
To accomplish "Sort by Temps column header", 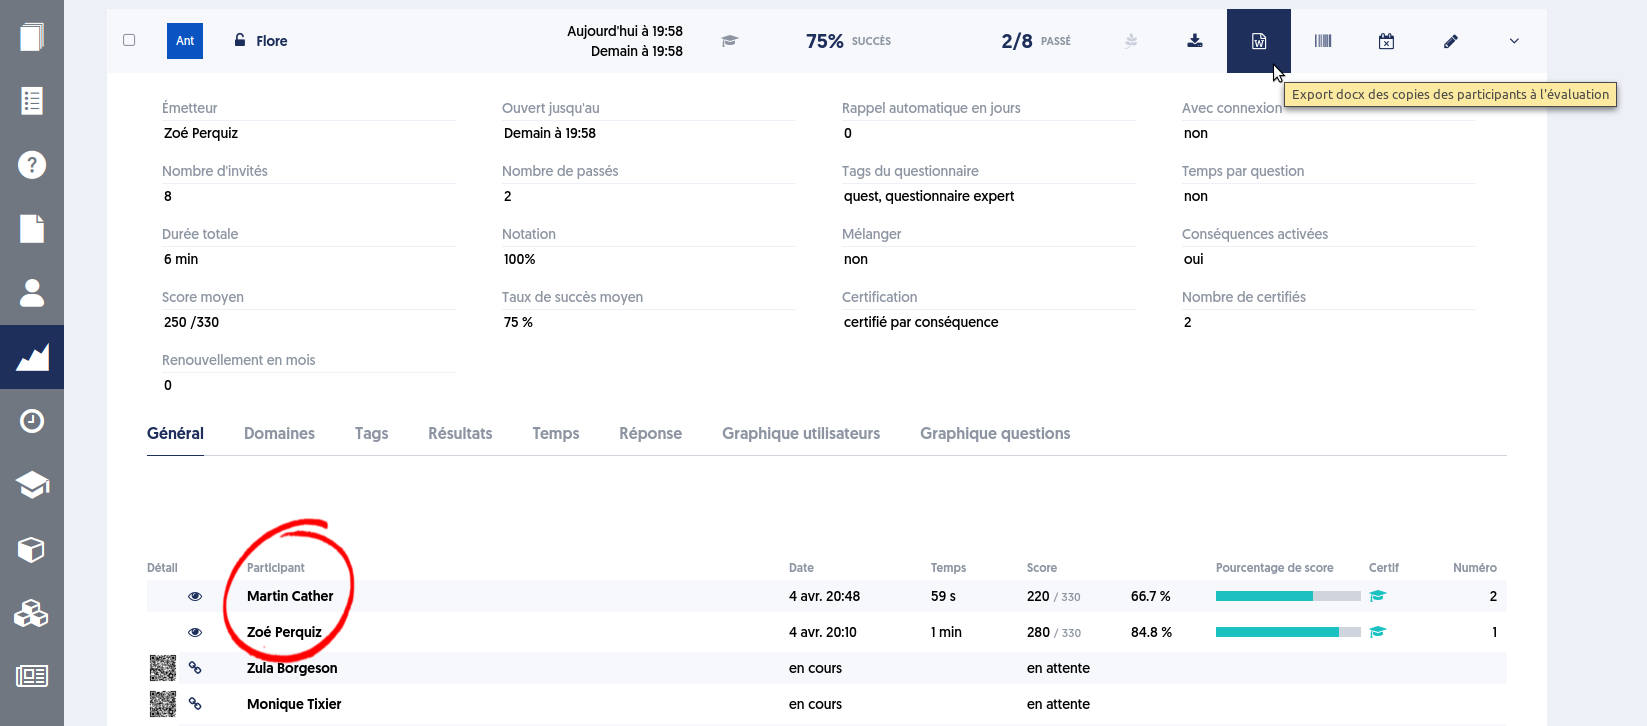I will point(948,568).
